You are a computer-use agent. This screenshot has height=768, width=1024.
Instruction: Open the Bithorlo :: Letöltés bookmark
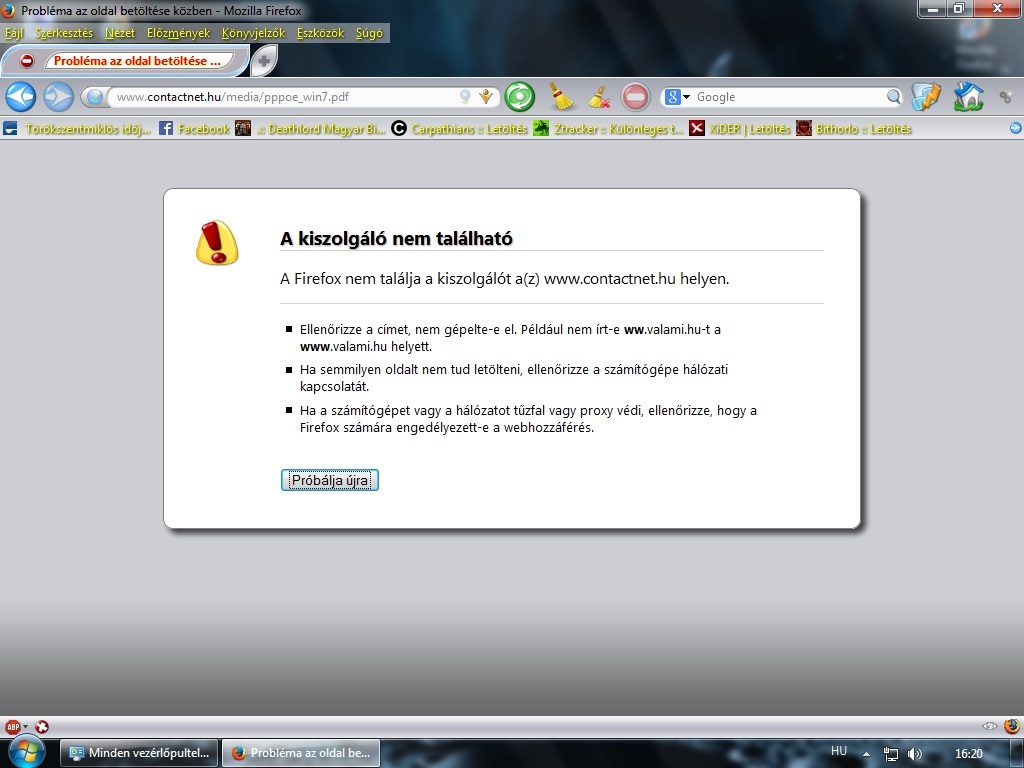[x=853, y=129]
